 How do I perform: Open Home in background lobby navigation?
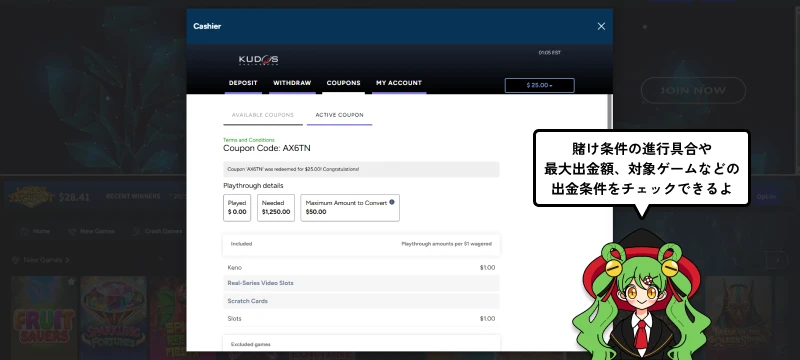[x=35, y=232]
